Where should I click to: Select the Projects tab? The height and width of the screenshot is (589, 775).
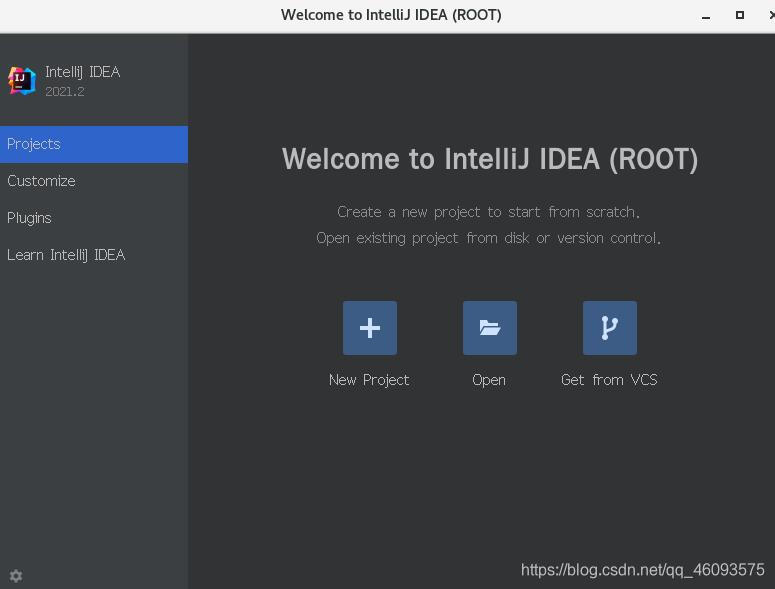94,144
